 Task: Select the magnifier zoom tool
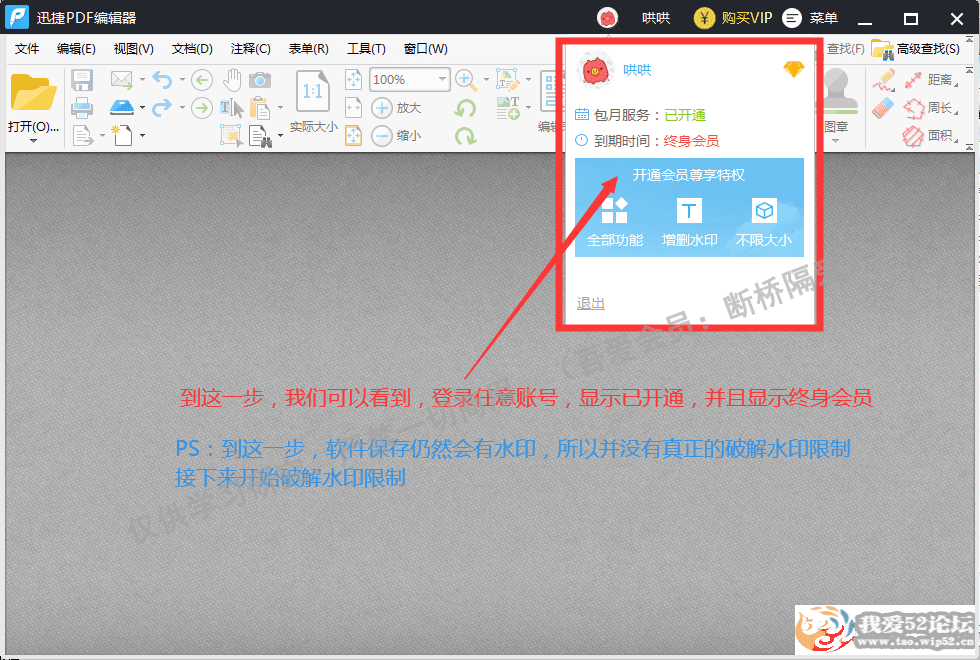[x=466, y=80]
